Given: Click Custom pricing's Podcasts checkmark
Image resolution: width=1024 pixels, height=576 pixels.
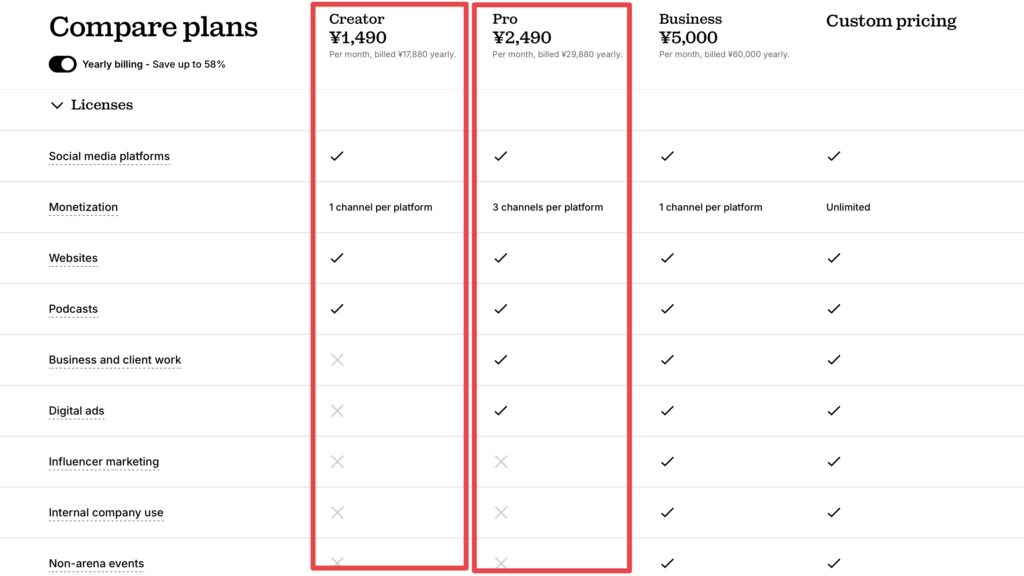Looking at the screenshot, I should pos(834,309).
